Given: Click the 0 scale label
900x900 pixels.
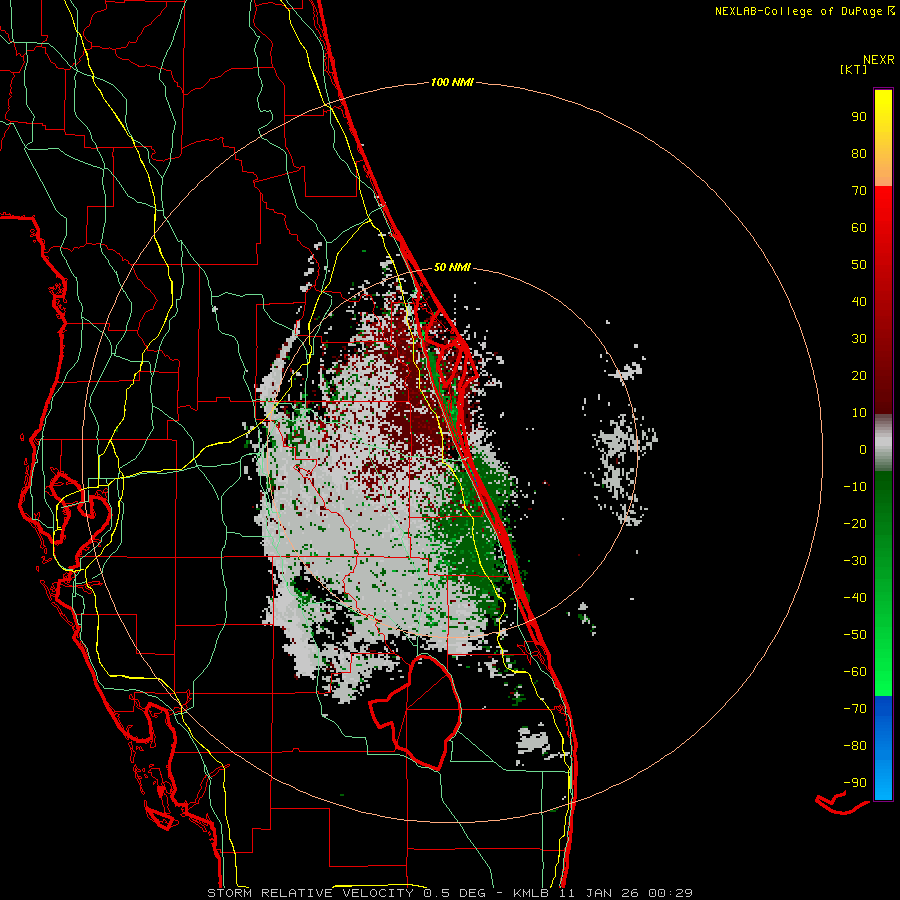Looking at the screenshot, I should tap(863, 450).
